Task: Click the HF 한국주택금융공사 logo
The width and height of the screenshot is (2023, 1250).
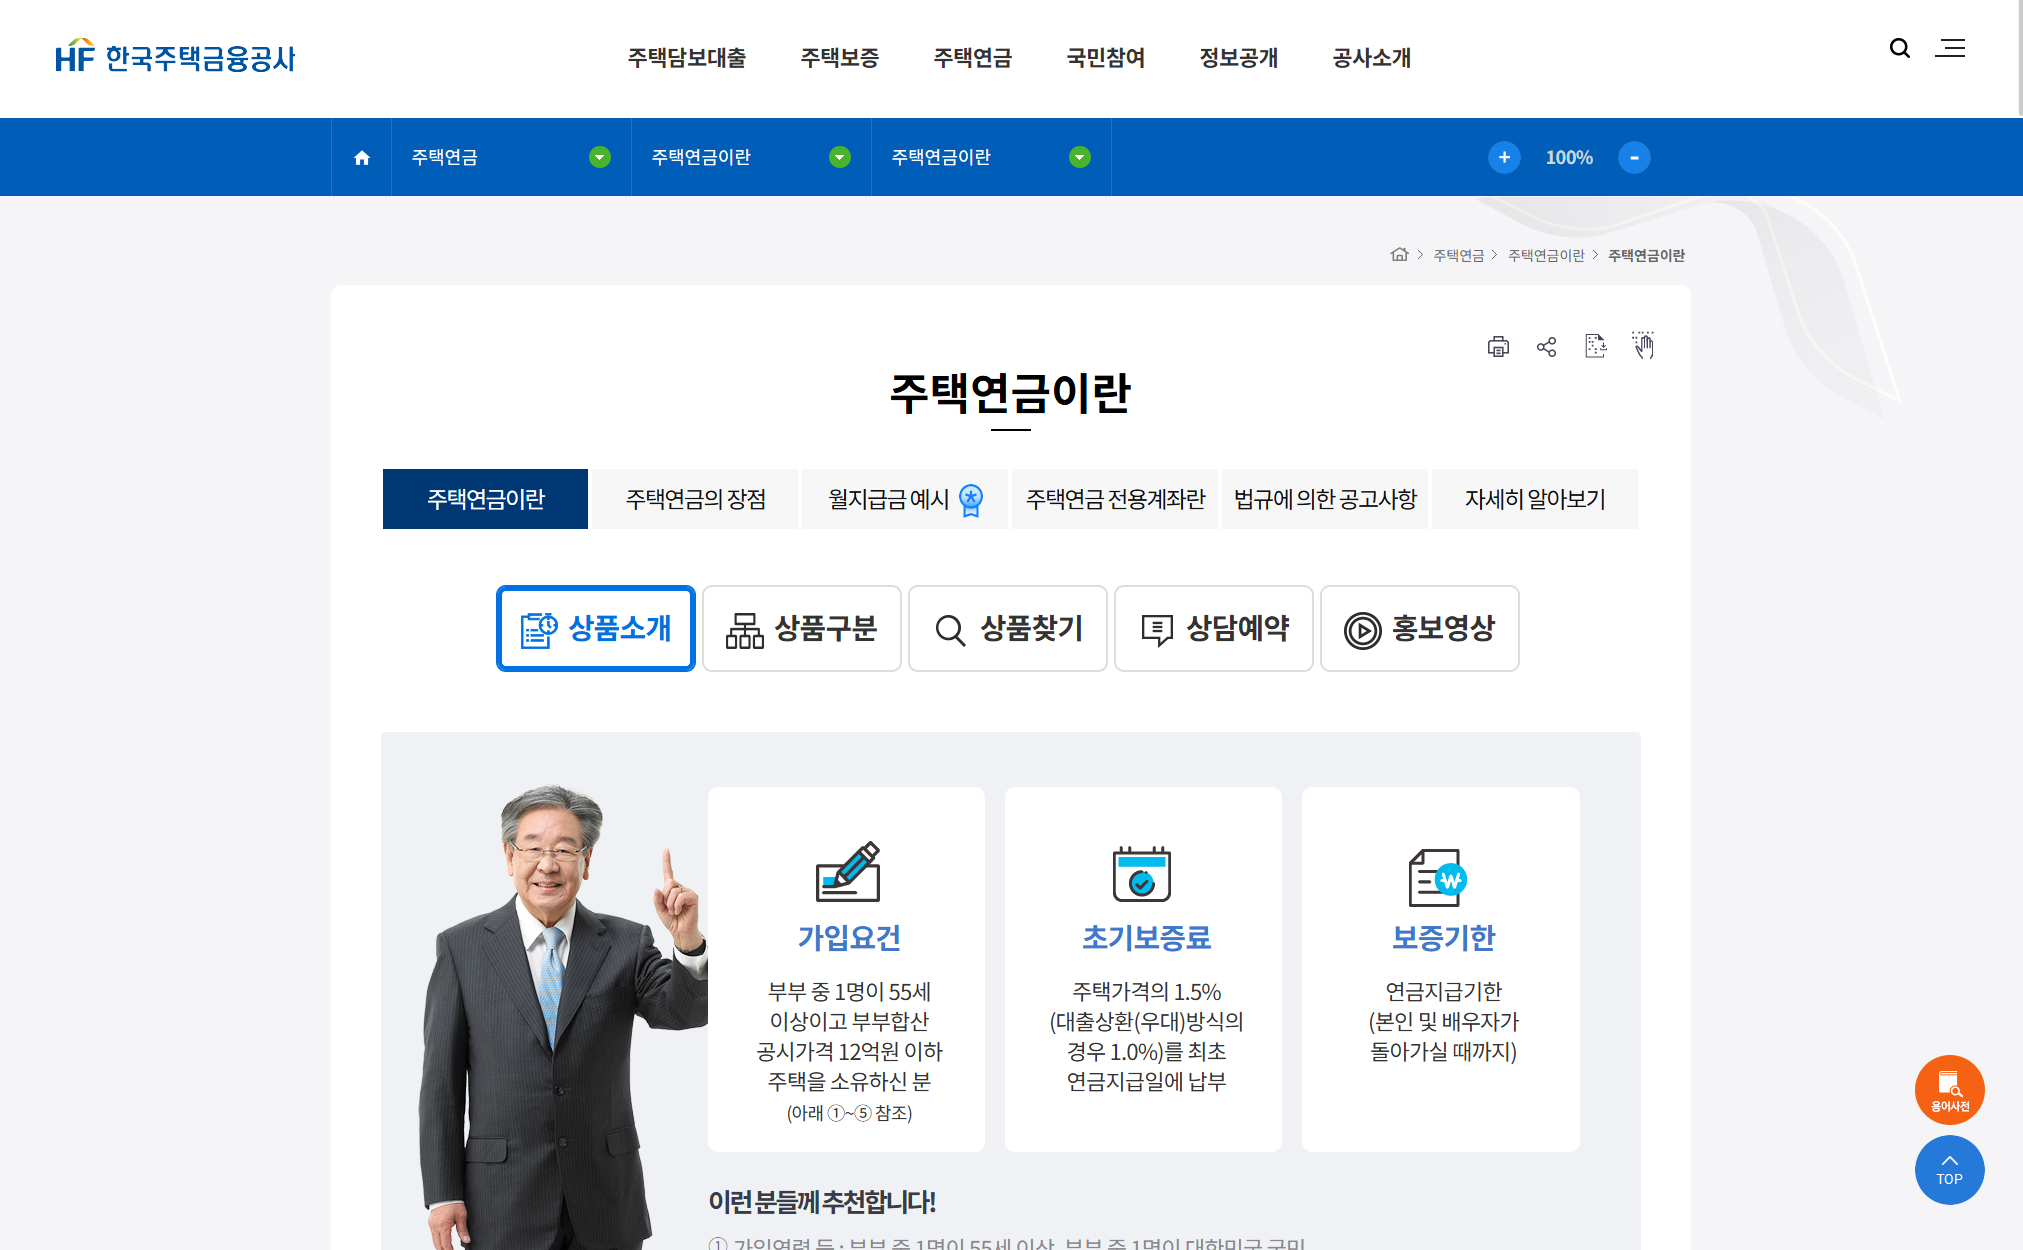Action: pyautogui.click(x=176, y=58)
